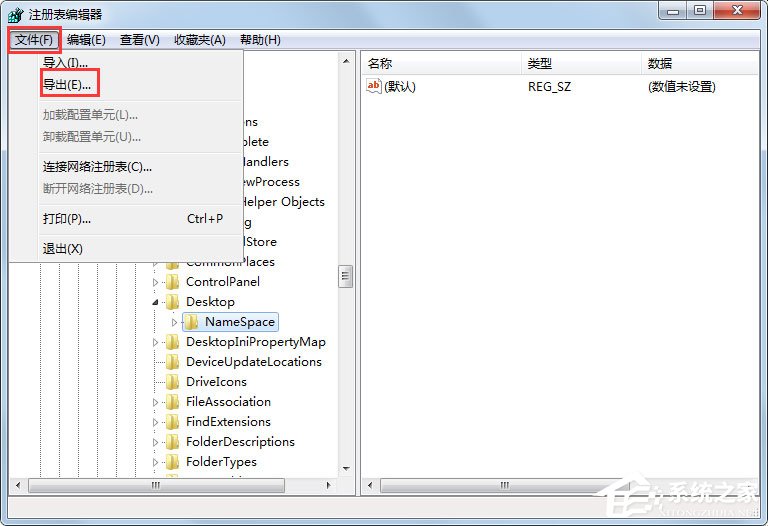Select the FolderTypes key
The image size is (768, 526).
[x=221, y=462]
